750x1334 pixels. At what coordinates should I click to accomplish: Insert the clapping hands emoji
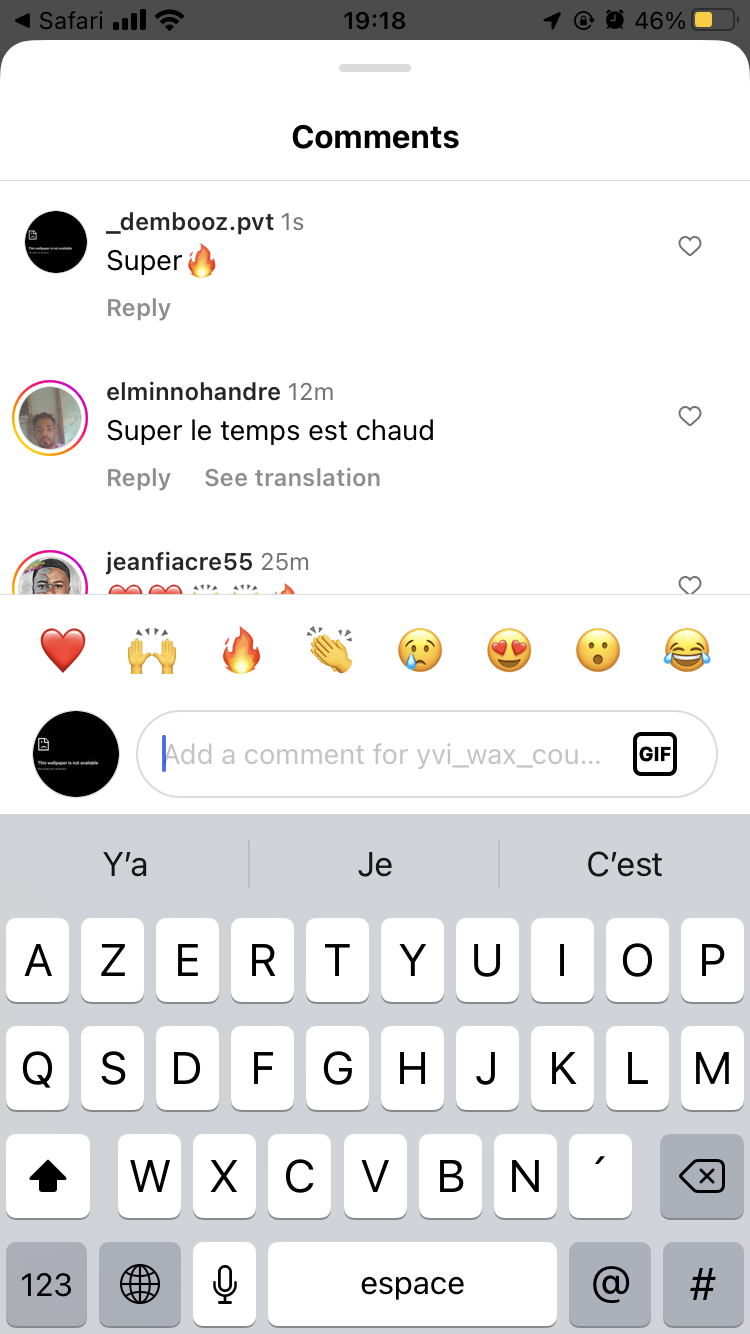click(330, 651)
